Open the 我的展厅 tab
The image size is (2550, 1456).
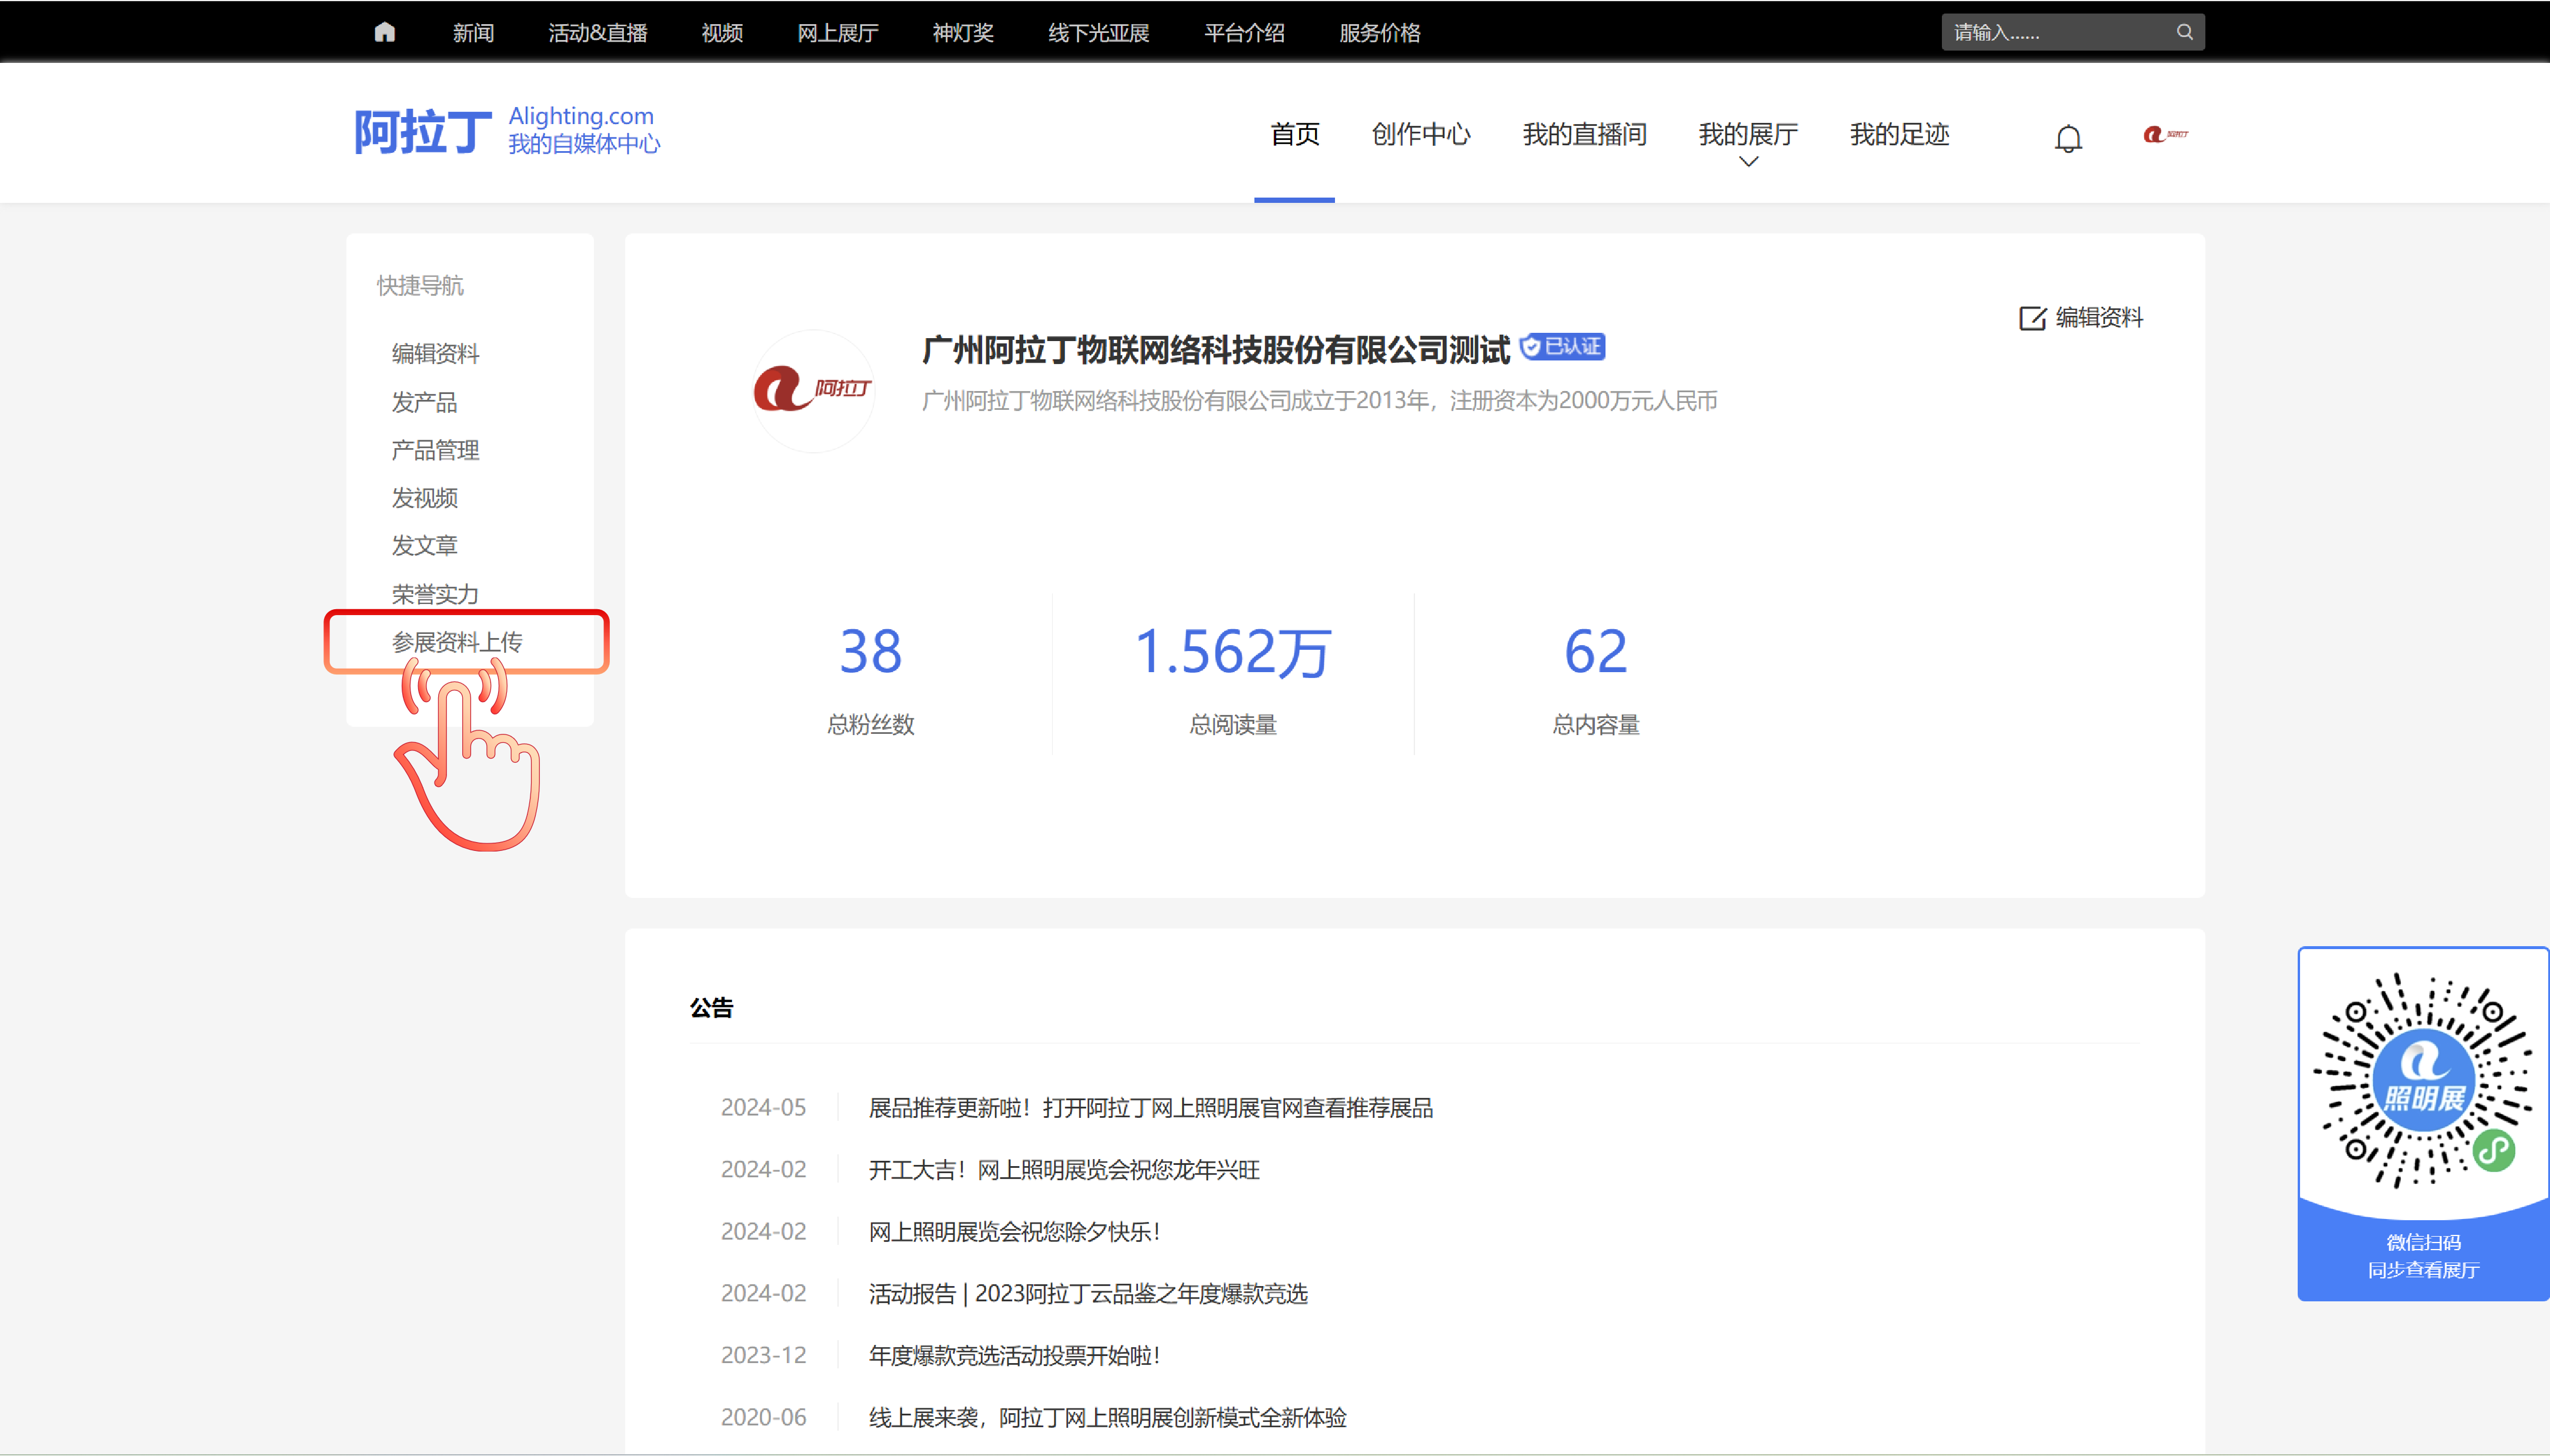[x=1748, y=134]
